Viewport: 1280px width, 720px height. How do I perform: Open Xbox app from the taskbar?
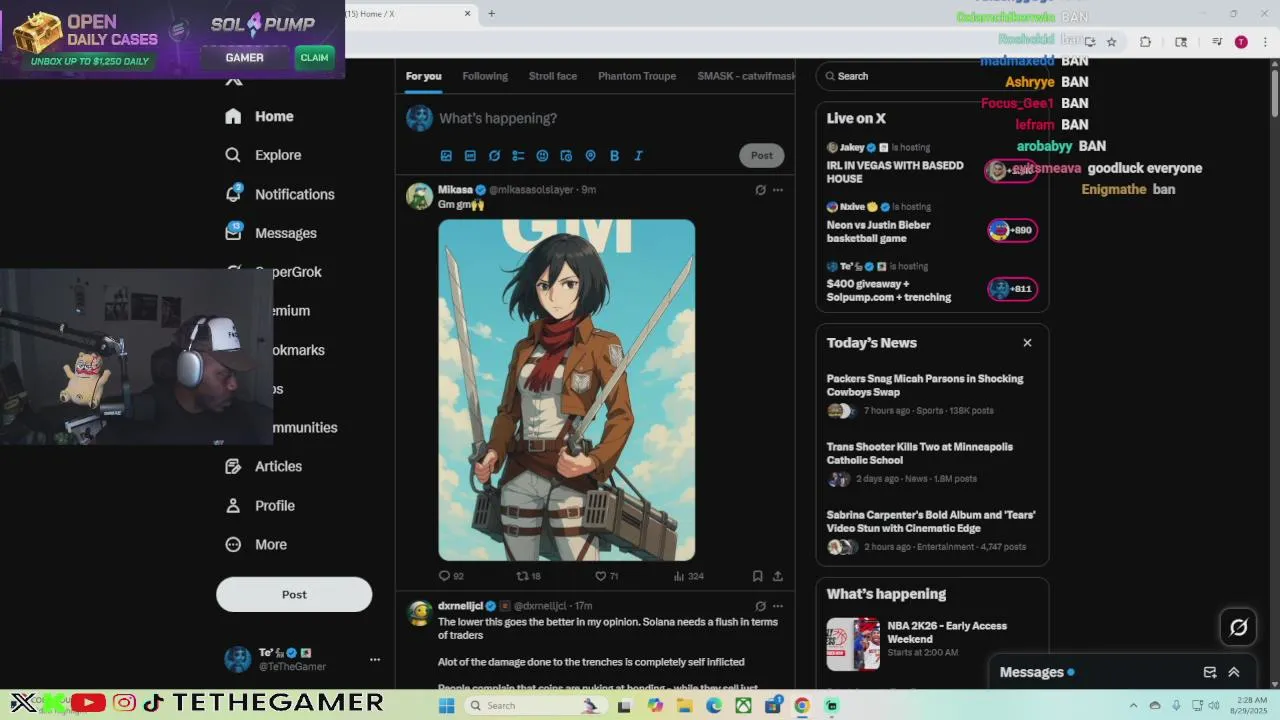[743, 705]
